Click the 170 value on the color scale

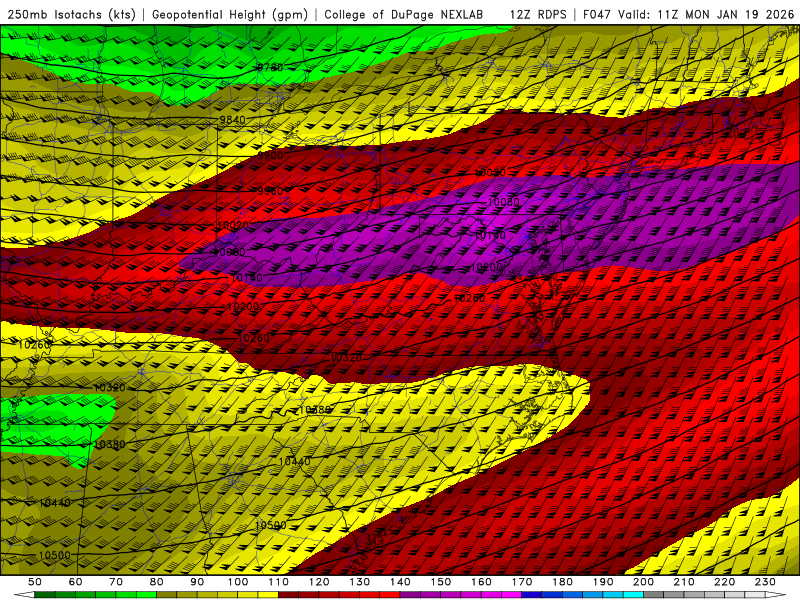point(521,582)
